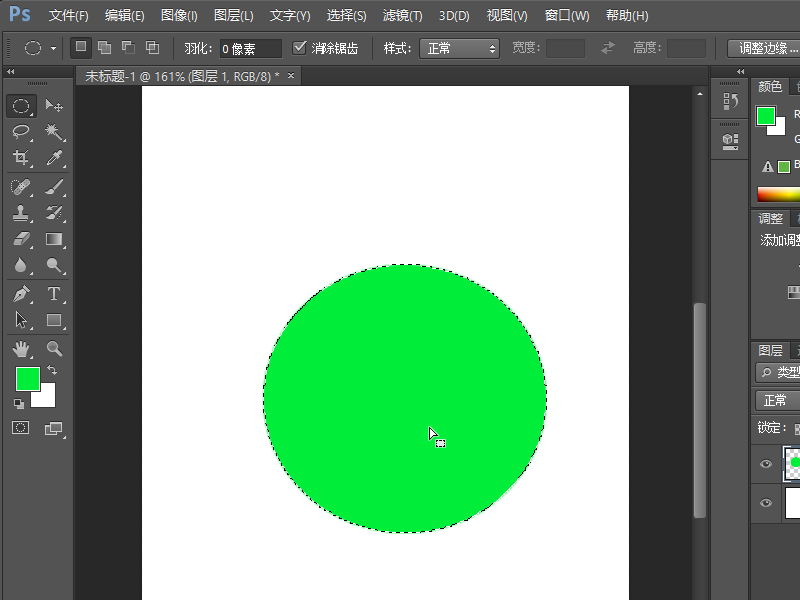Open the 样式 style dropdown

459,48
